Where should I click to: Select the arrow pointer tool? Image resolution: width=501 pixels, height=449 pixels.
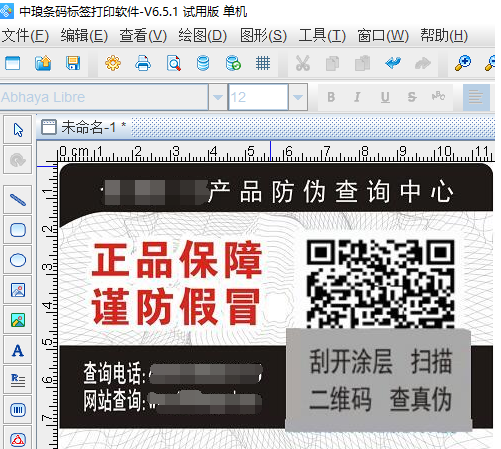point(18,130)
